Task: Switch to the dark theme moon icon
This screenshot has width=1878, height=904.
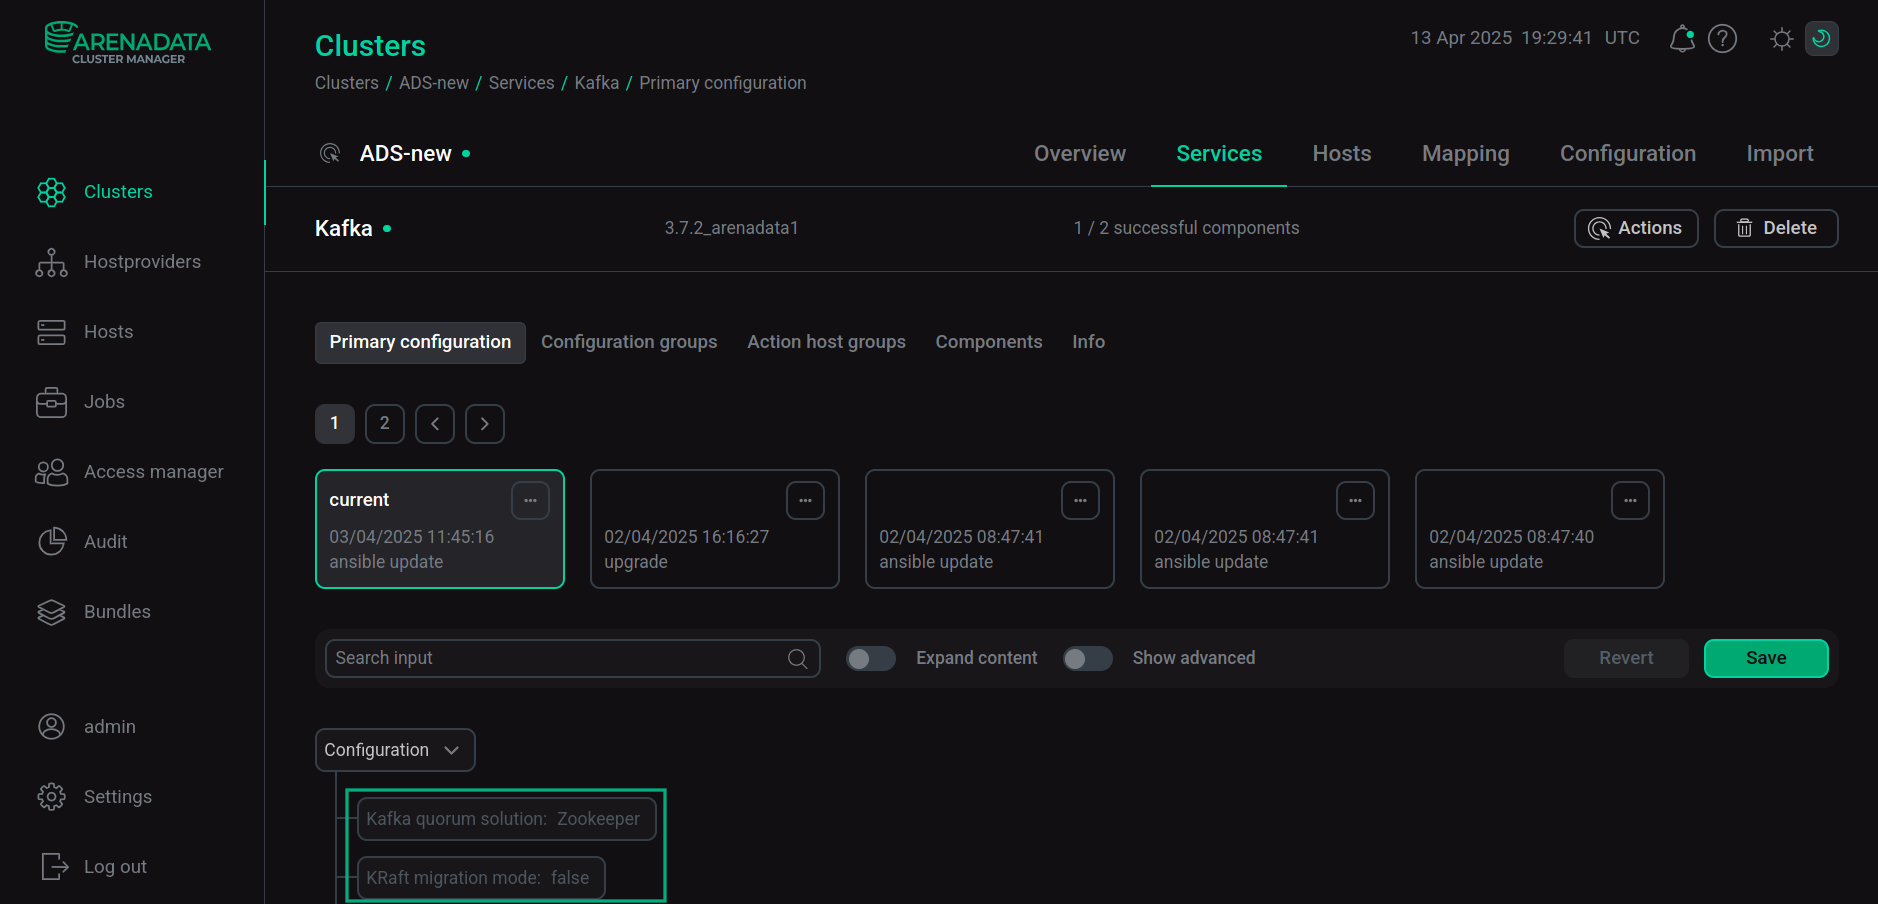Action: pos(1821,39)
